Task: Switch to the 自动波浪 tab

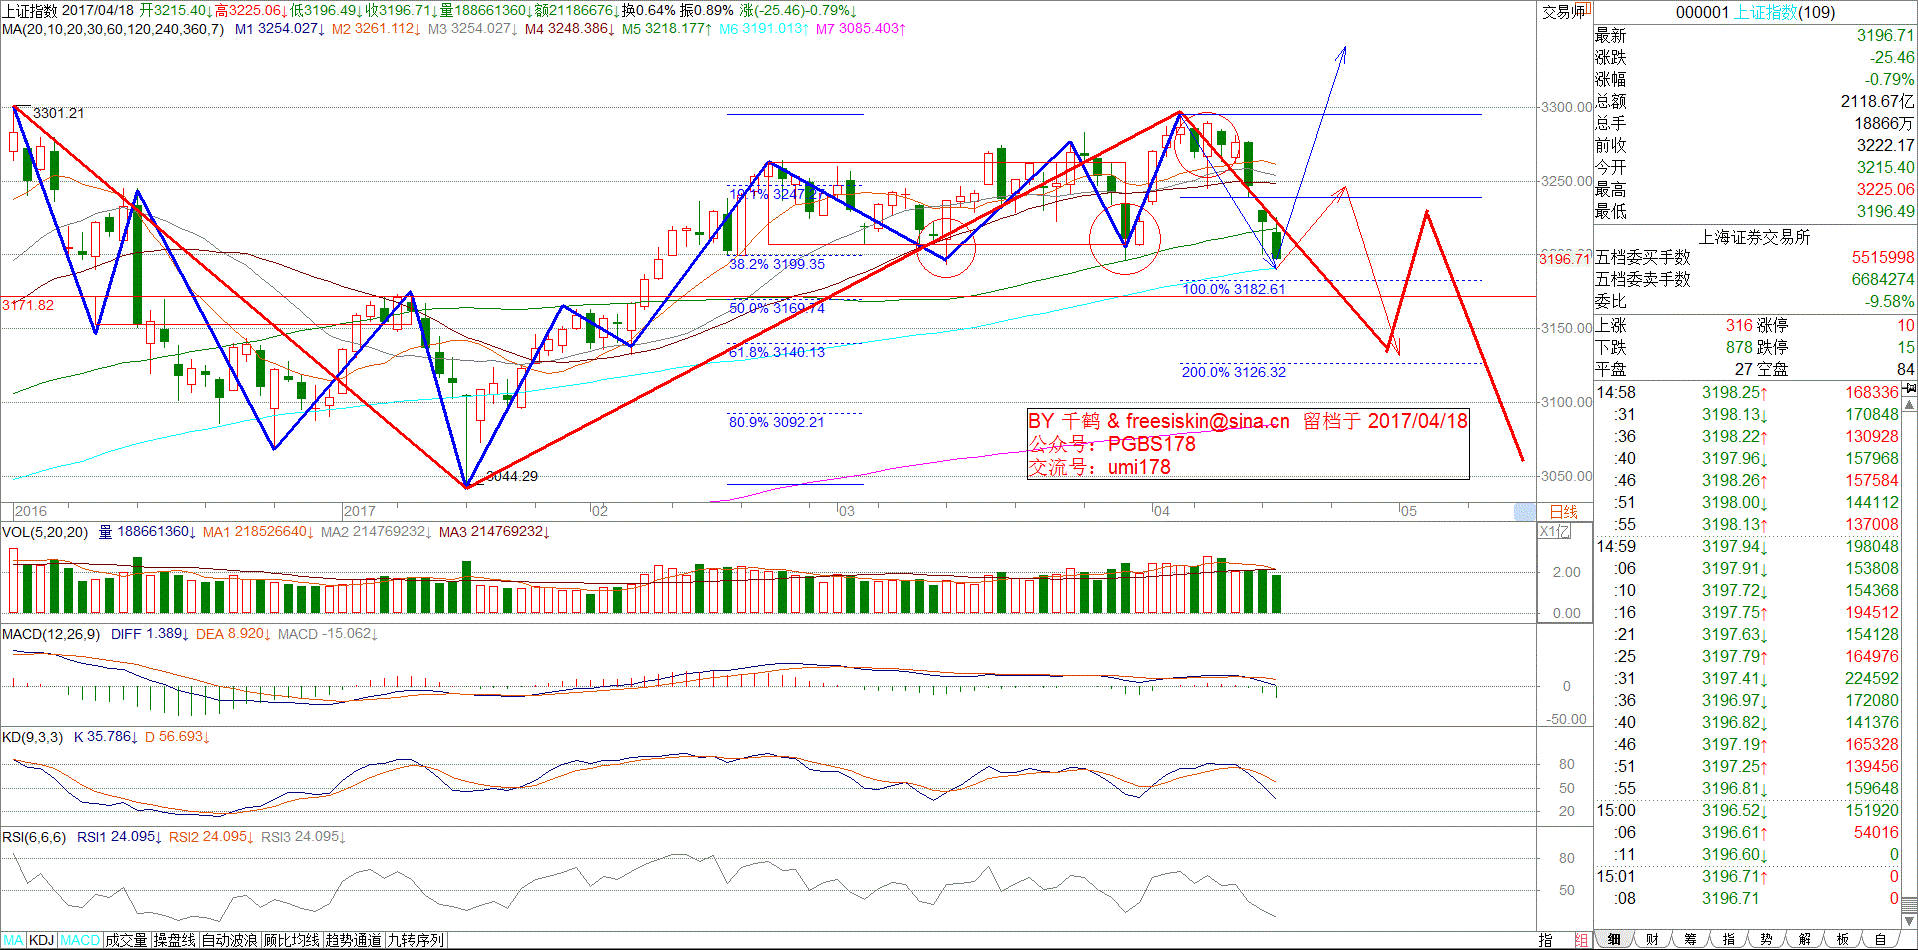Action: click(x=230, y=940)
